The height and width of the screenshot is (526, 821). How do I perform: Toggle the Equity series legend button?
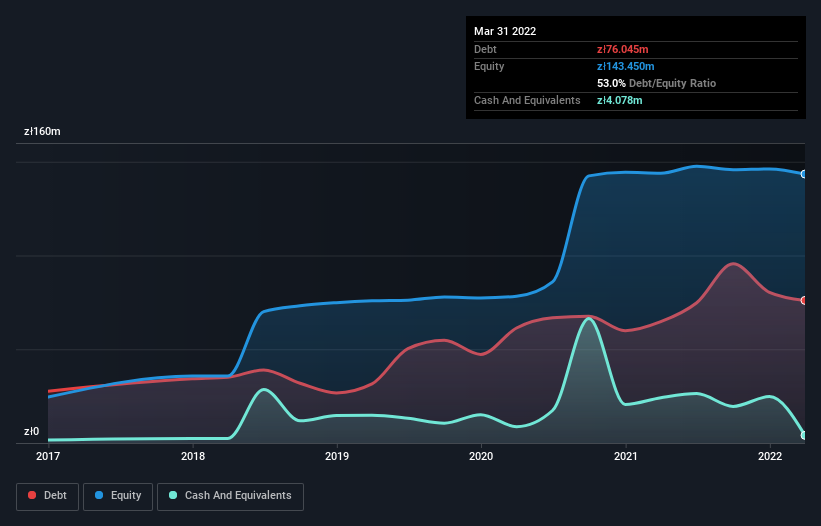click(x=118, y=496)
